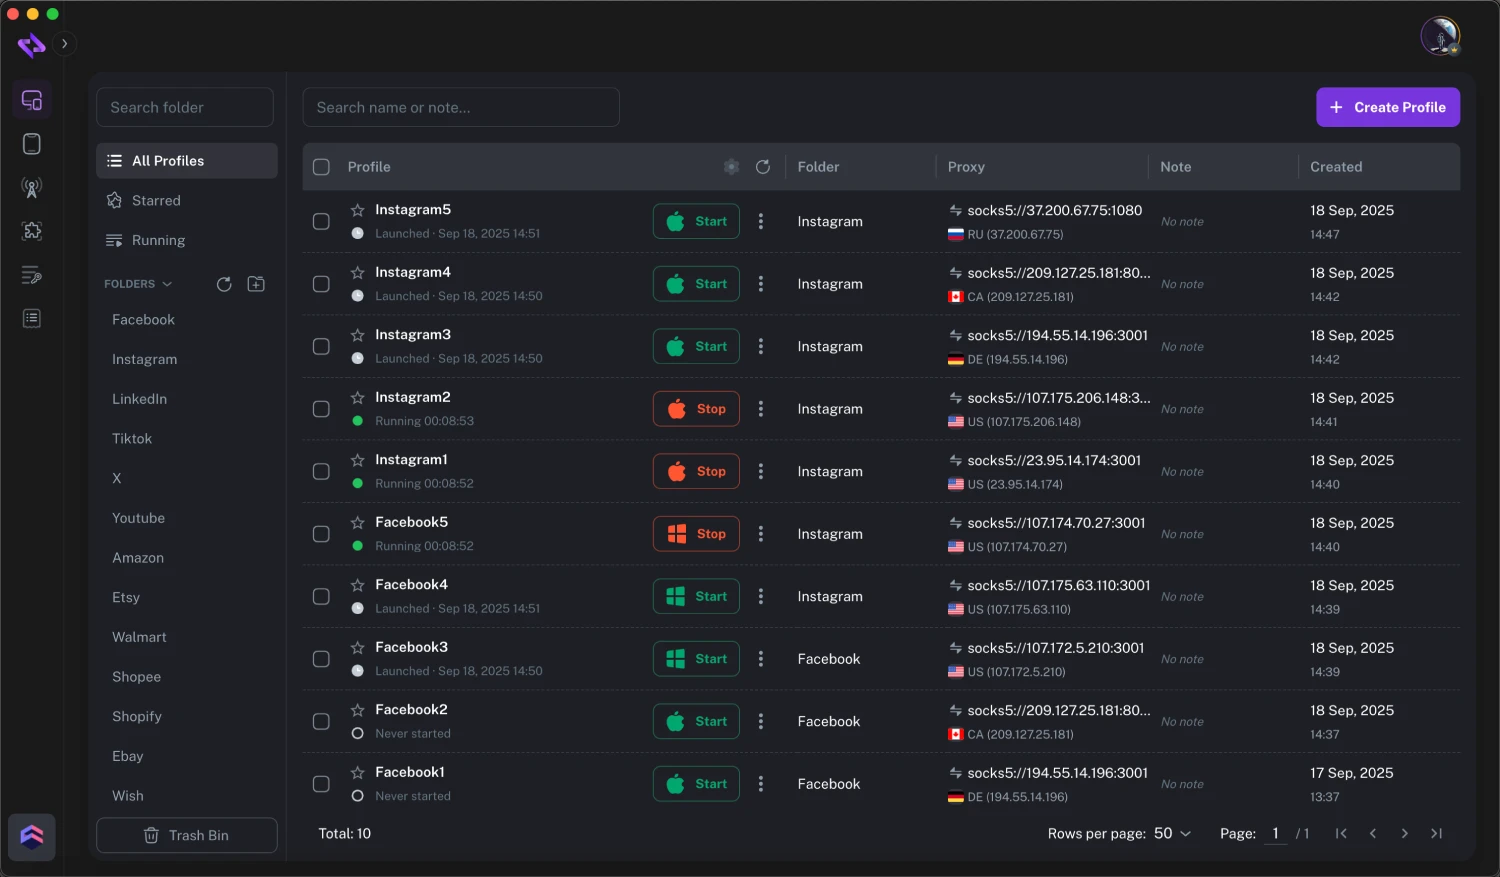Open the rows per page dropdown
Image resolution: width=1500 pixels, height=877 pixels.
pos(1172,833)
